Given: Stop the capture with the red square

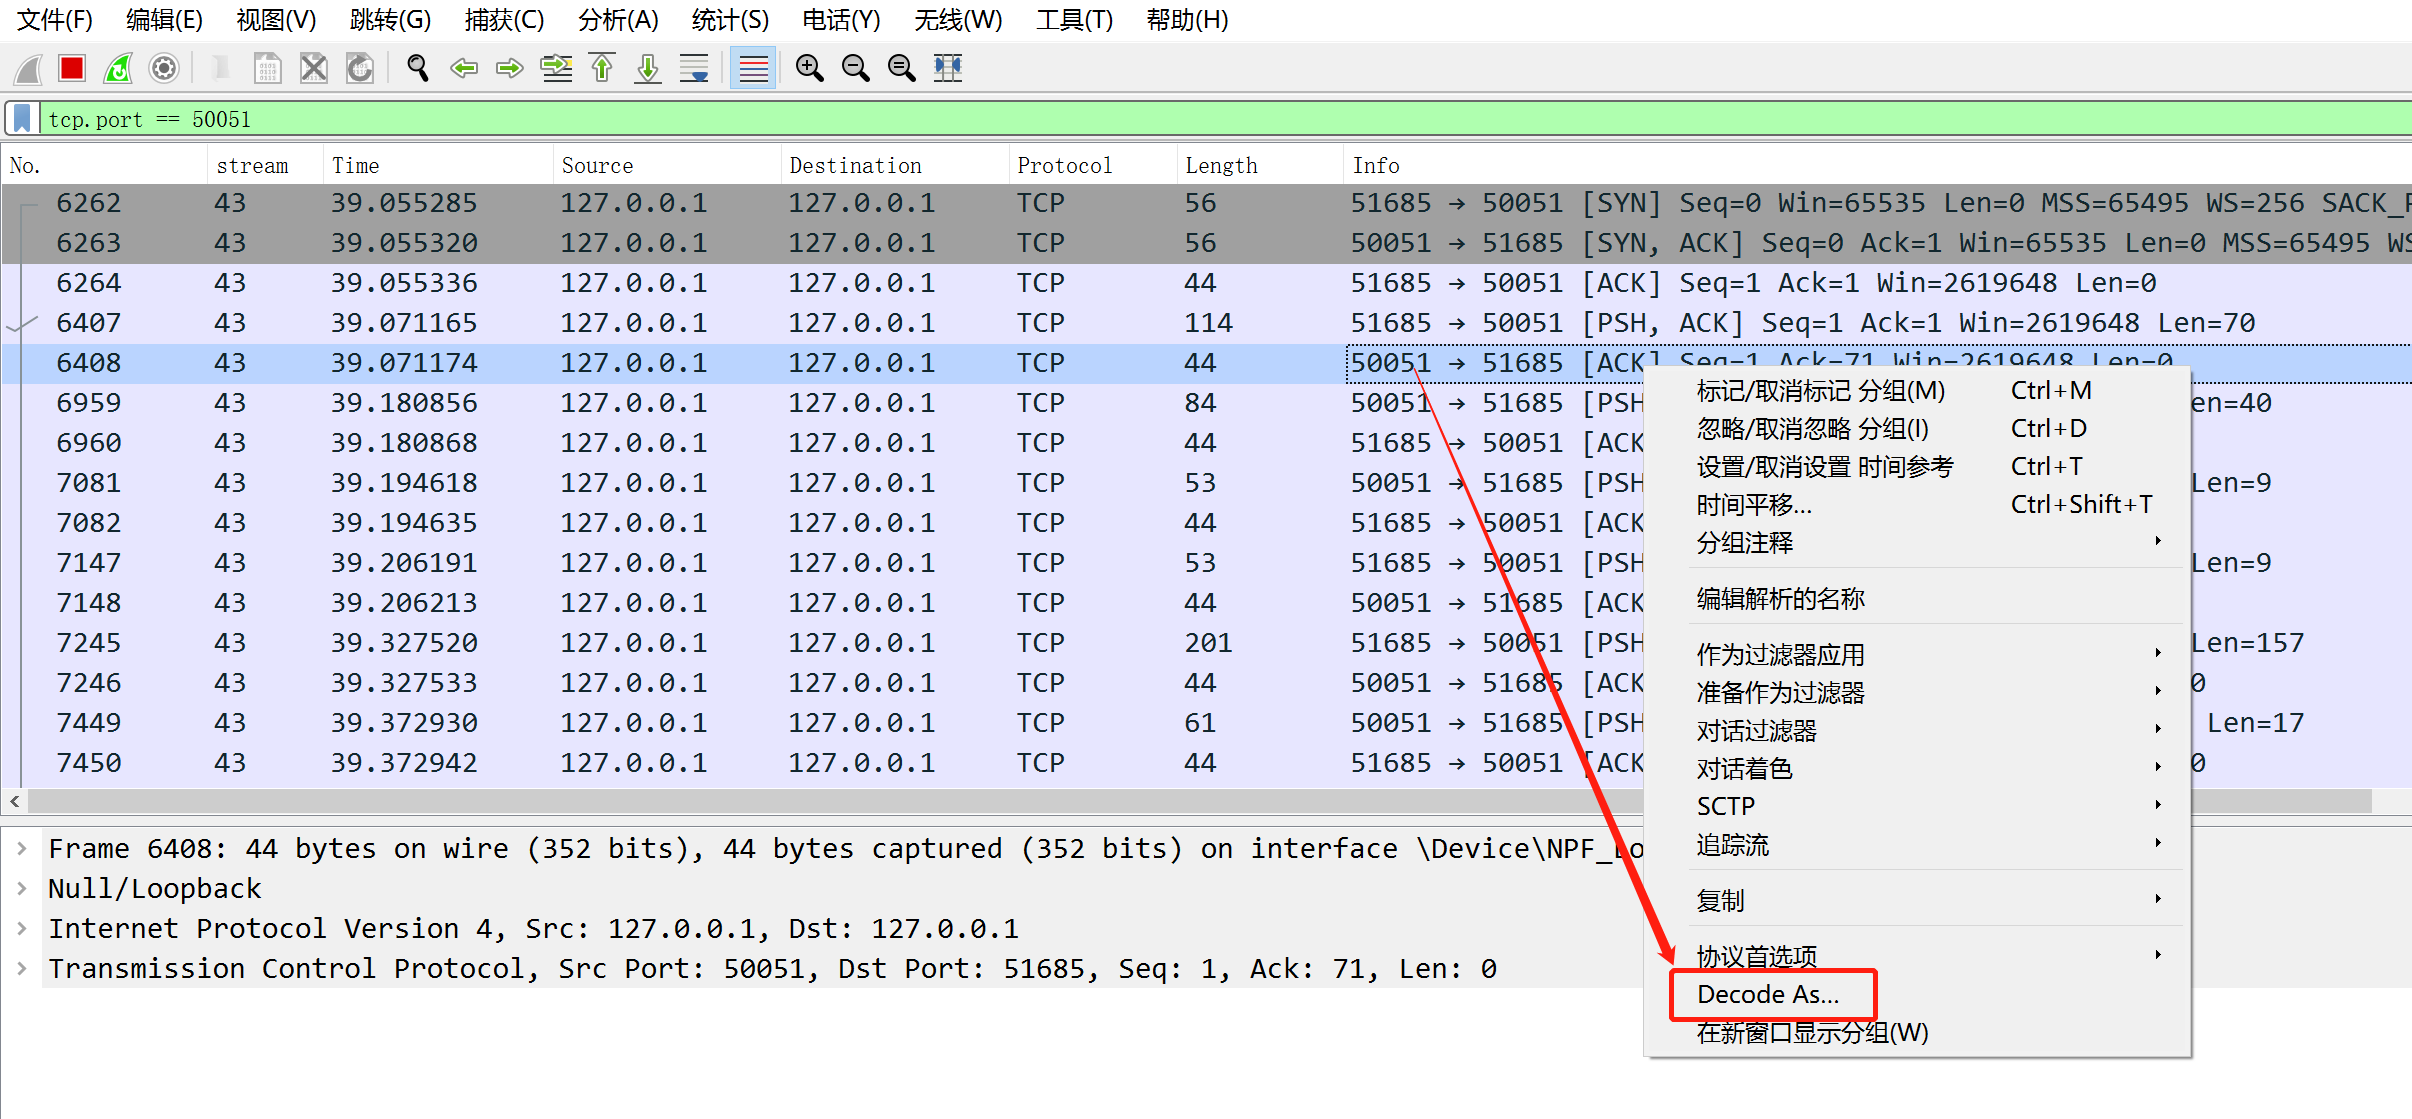Looking at the screenshot, I should 72,68.
